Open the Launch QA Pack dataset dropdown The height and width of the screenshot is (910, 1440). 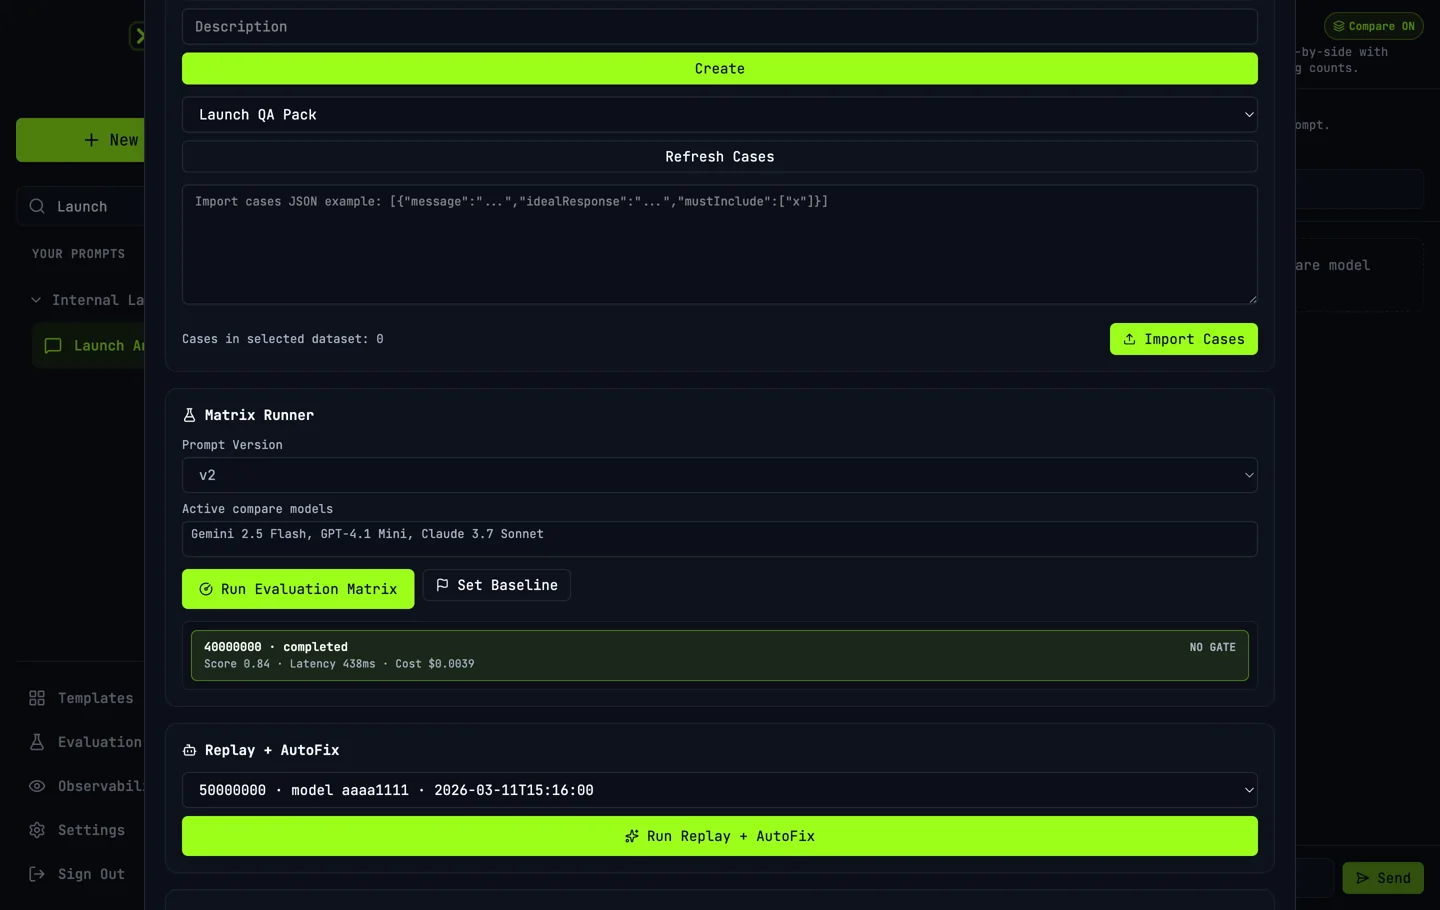[719, 115]
